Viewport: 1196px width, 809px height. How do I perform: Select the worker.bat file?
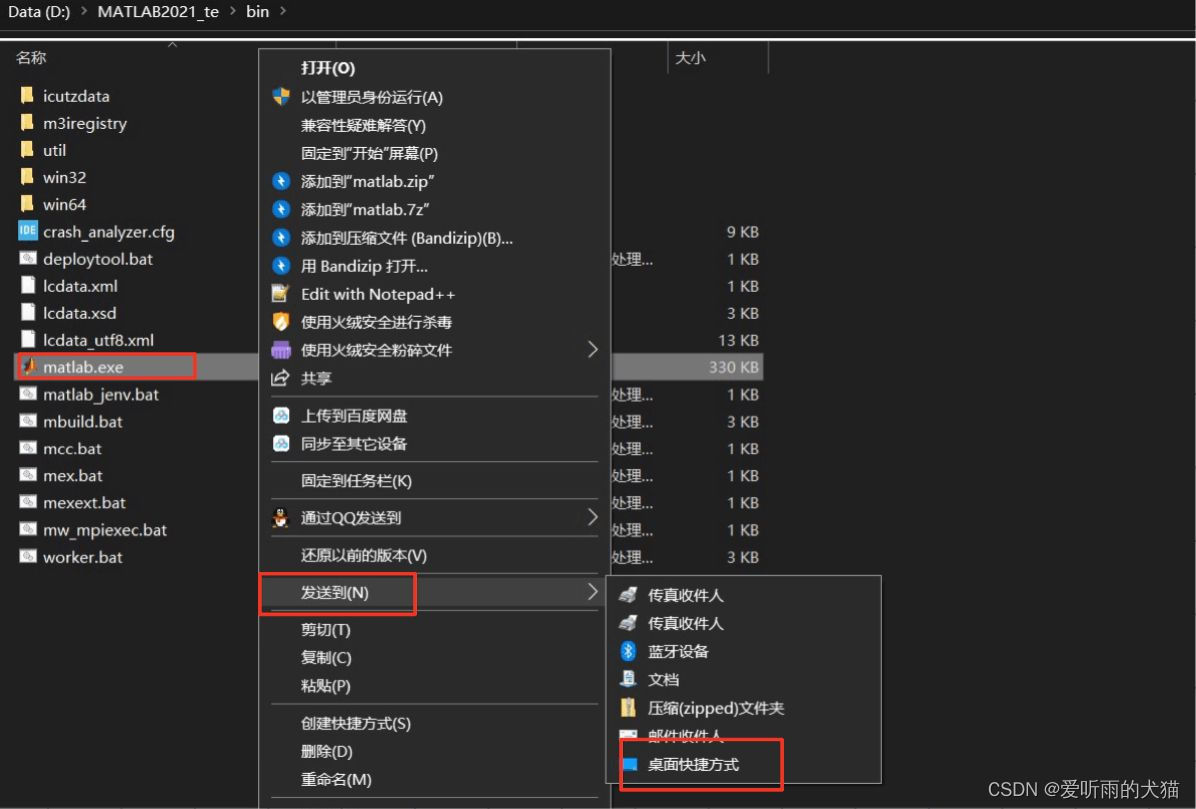click(x=82, y=557)
